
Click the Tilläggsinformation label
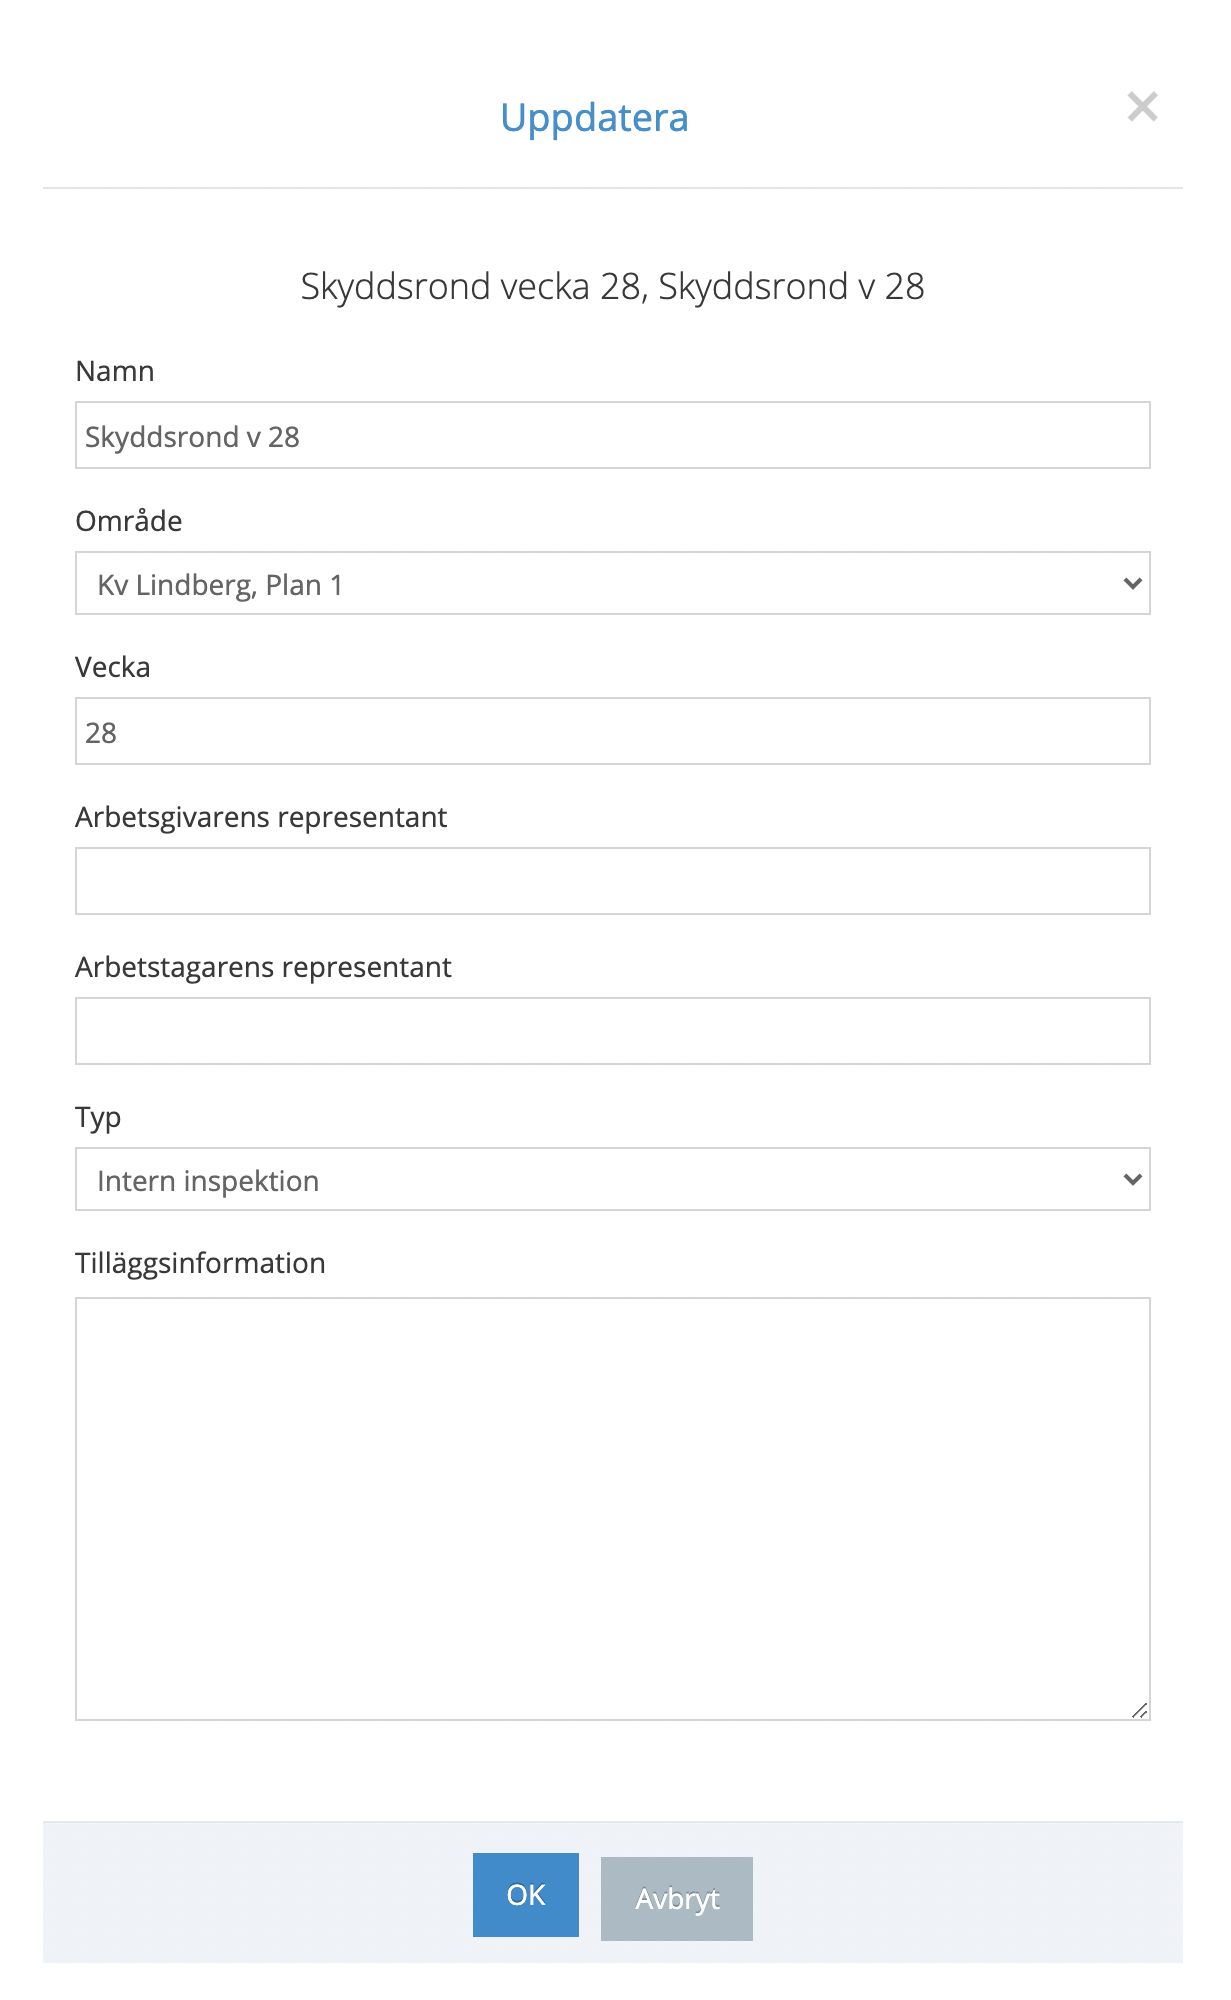click(x=201, y=1264)
